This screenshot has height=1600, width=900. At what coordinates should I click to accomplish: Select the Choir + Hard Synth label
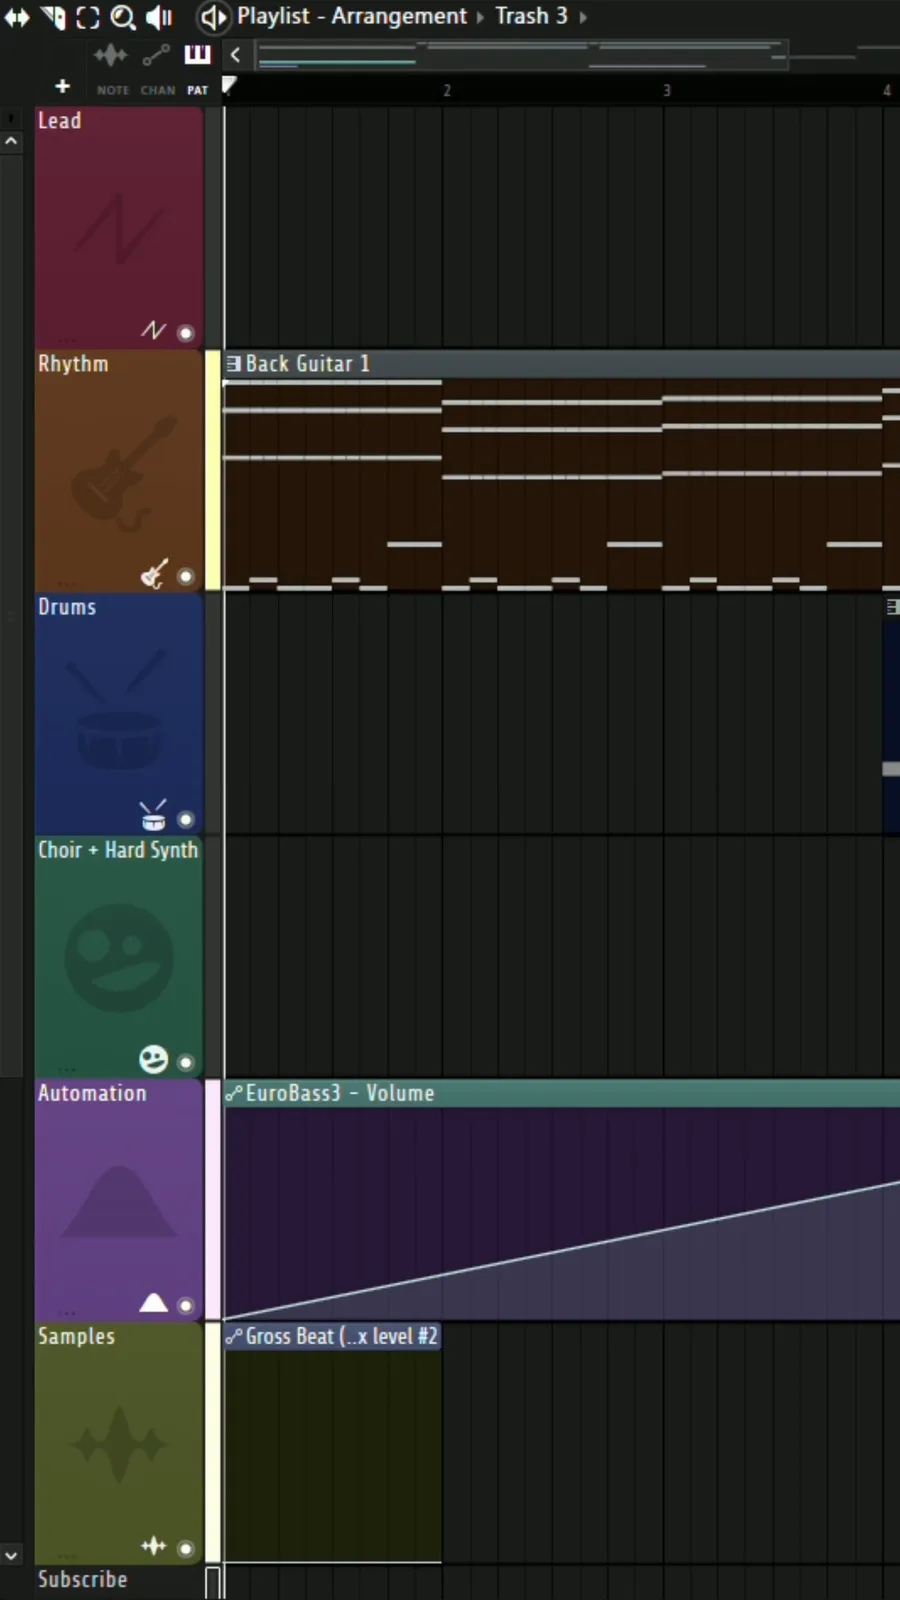(118, 850)
